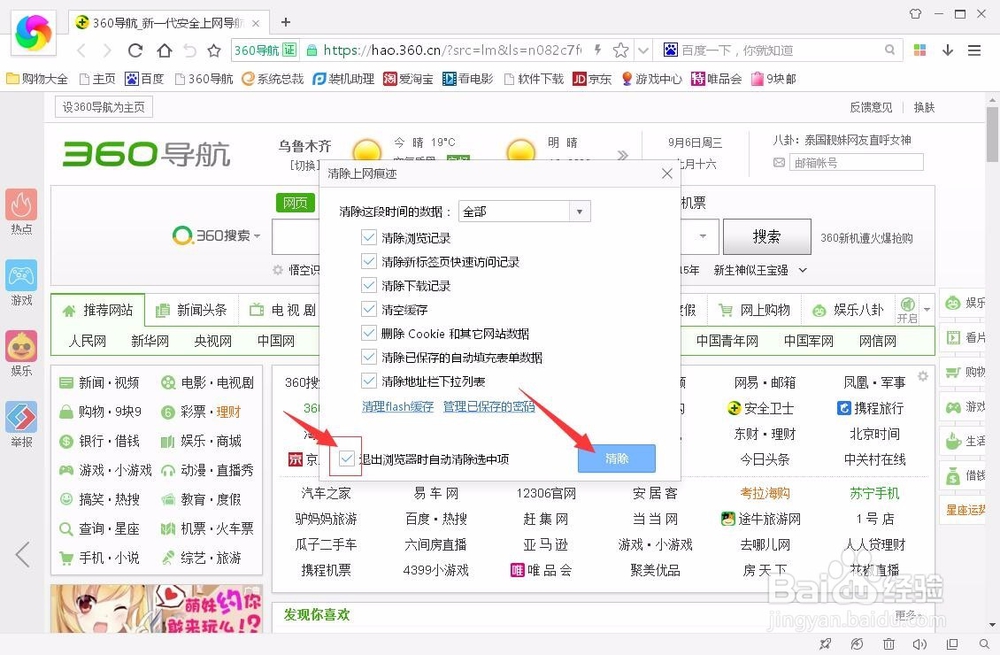The height and width of the screenshot is (655, 1000).
Task: Click the download arrow icon in the toolbar
Action: [x=947, y=48]
